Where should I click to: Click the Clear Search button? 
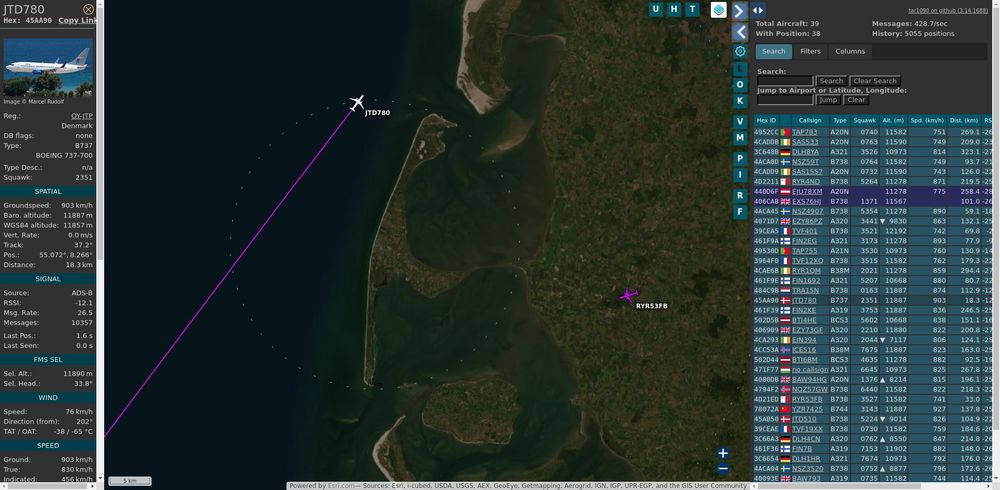[875, 81]
